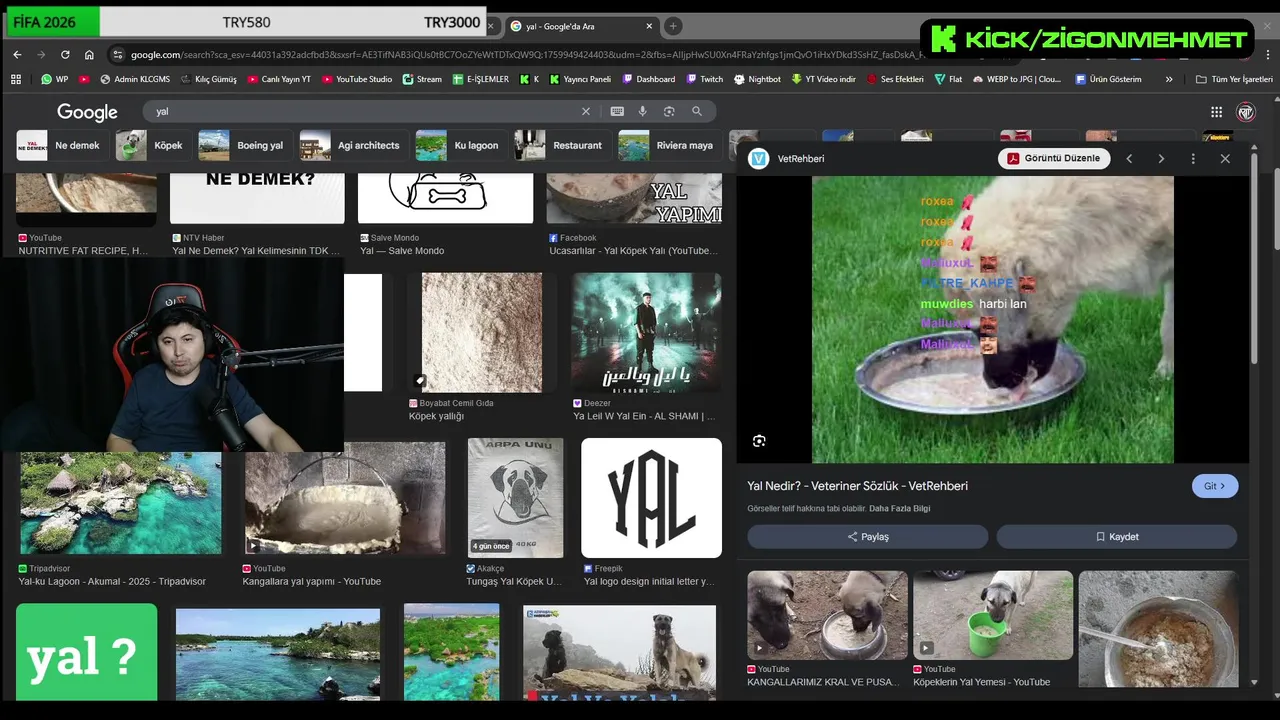Filter images by Boeing yal chip
This screenshot has width=1280, height=720.
click(x=243, y=145)
